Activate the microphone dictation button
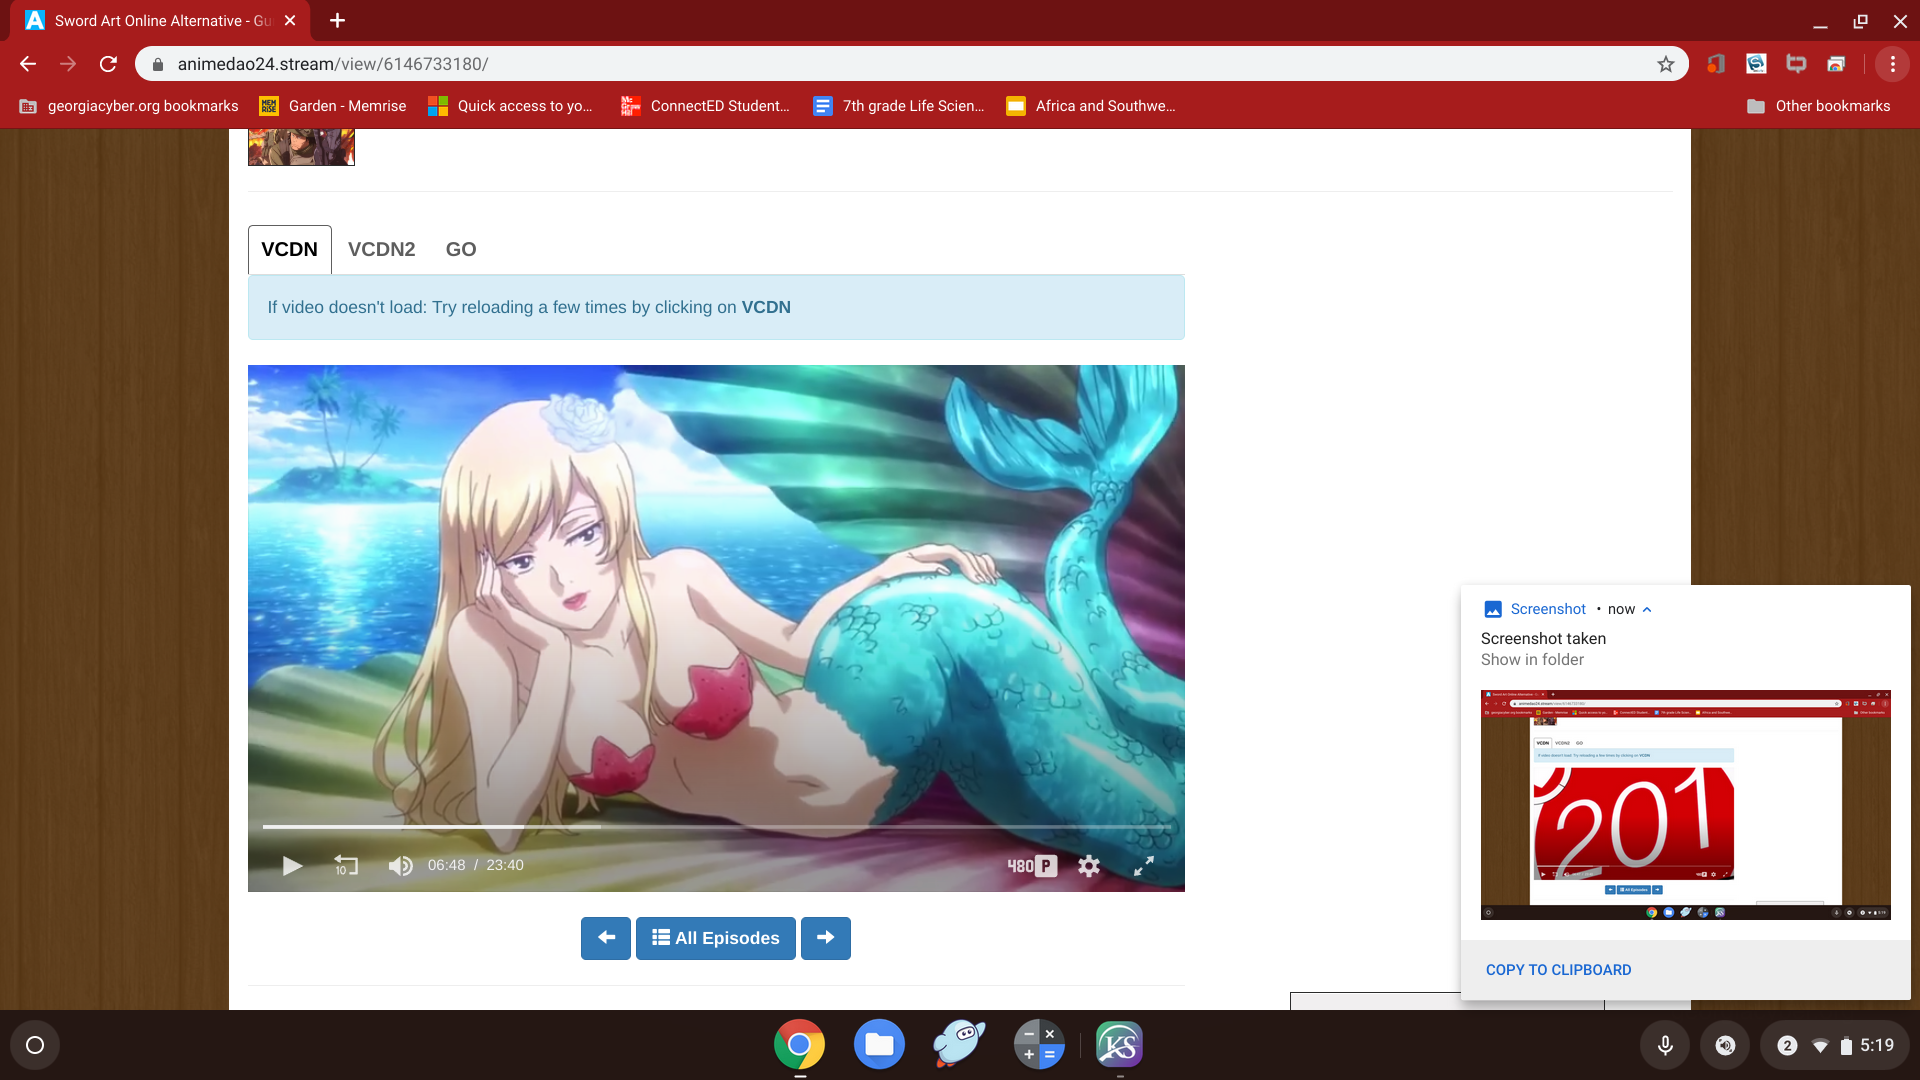The height and width of the screenshot is (1080, 1920). pos(1665,1045)
